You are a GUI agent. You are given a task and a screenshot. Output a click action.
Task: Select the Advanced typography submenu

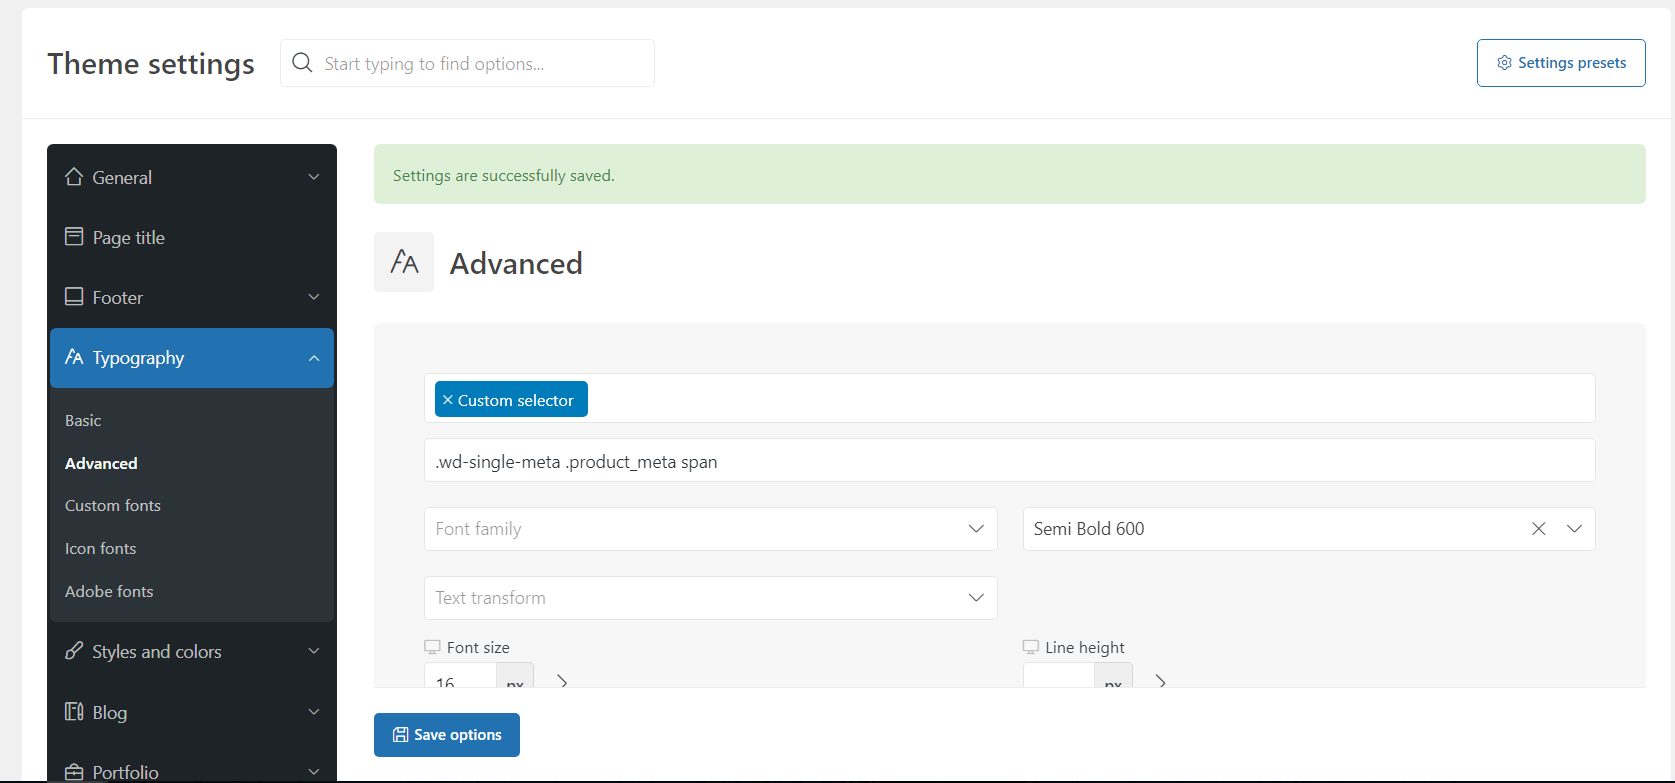point(101,463)
